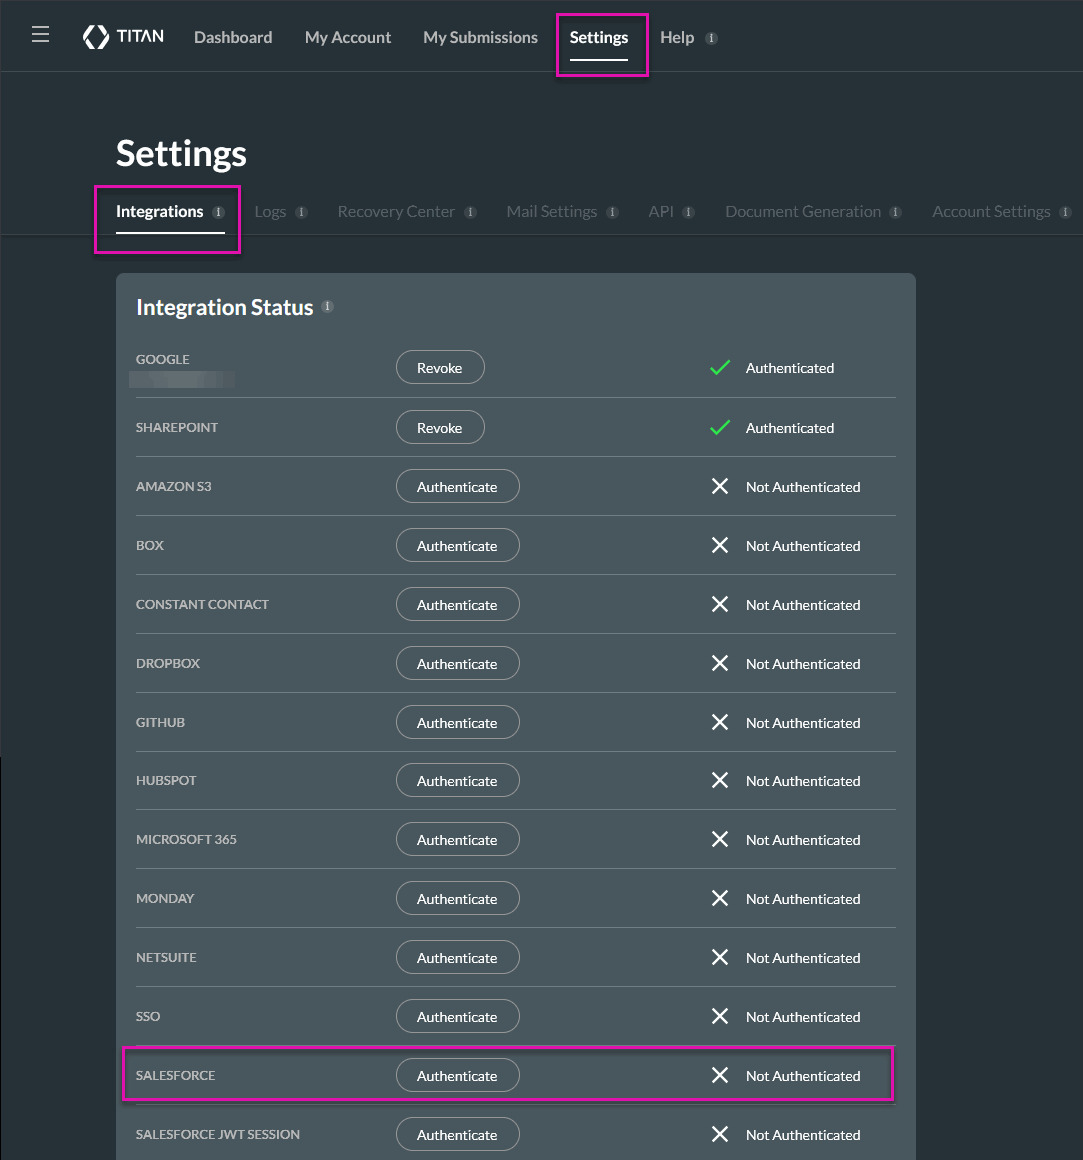Click the X icon in the HubSpot row
This screenshot has width=1083, height=1160.
(x=720, y=780)
